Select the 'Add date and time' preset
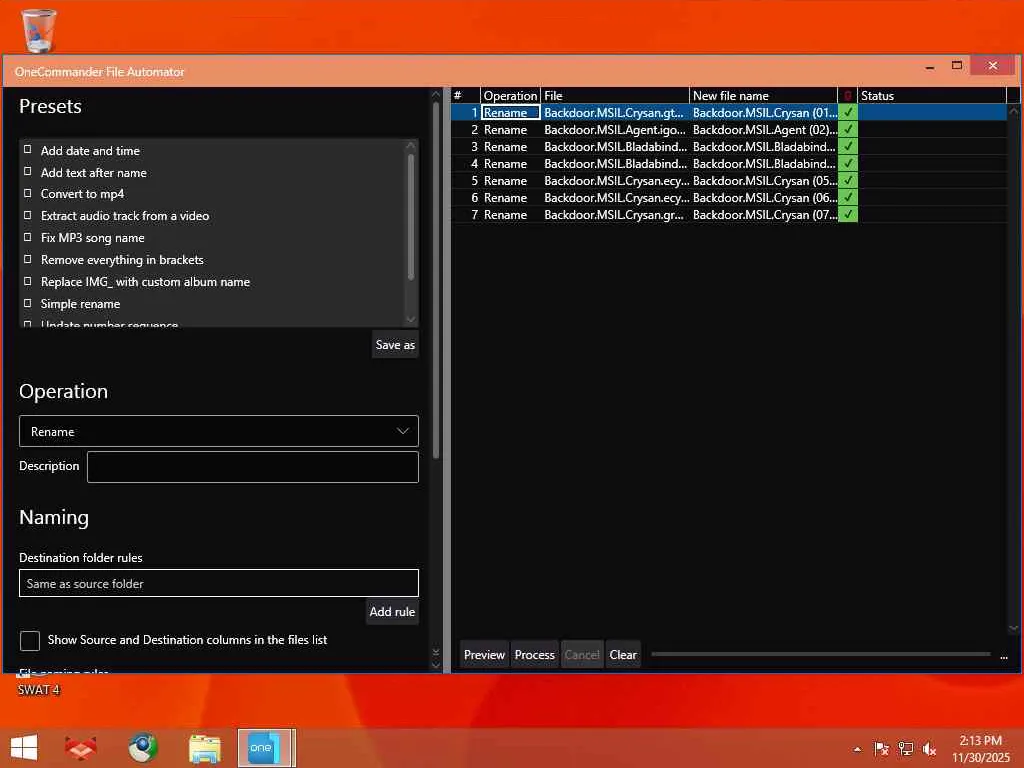 90,150
